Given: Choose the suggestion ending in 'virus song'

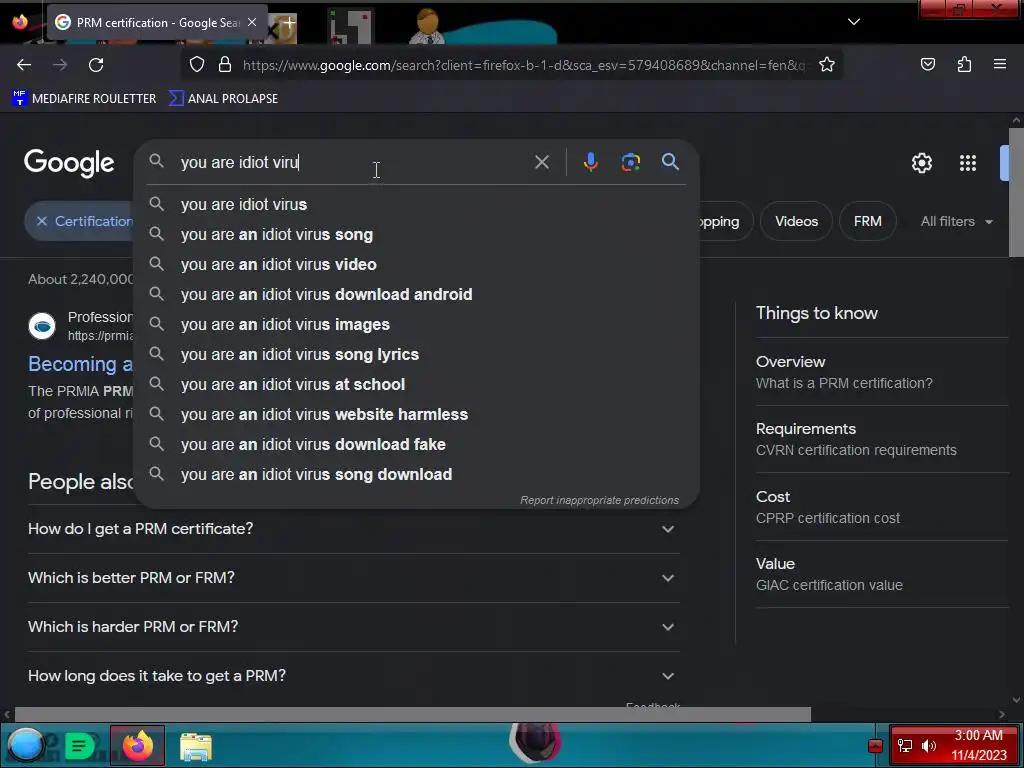Looking at the screenshot, I should click(x=417, y=234).
